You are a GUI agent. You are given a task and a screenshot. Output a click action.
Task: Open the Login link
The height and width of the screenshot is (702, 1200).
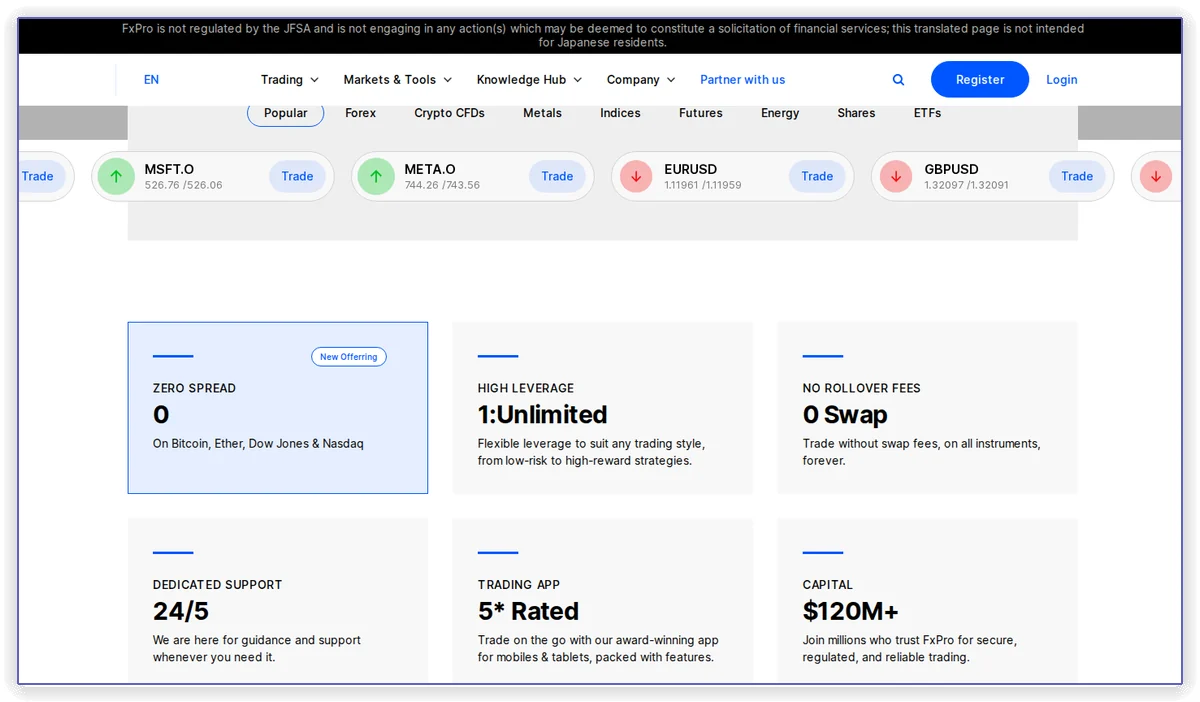click(x=1062, y=80)
